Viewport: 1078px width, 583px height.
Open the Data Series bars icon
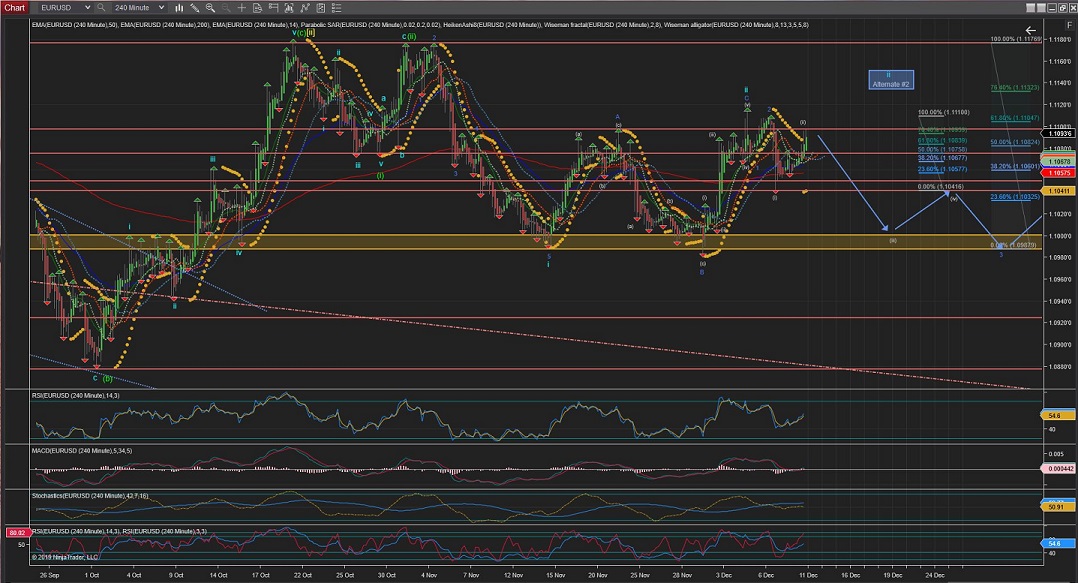point(288,8)
